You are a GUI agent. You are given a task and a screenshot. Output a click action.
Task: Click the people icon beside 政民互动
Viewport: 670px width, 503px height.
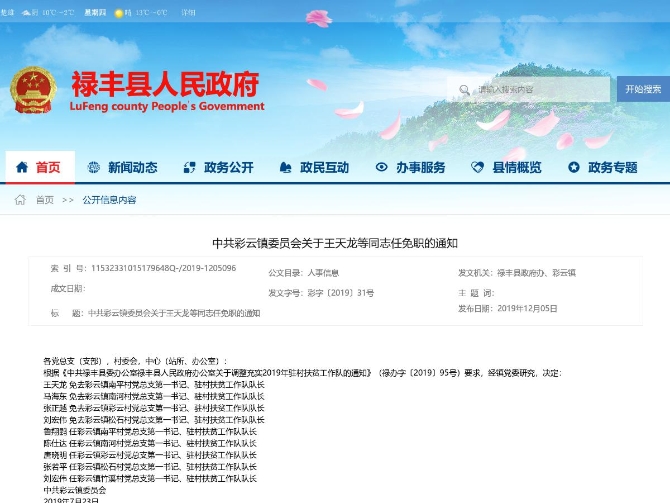pyautogui.click(x=285, y=167)
